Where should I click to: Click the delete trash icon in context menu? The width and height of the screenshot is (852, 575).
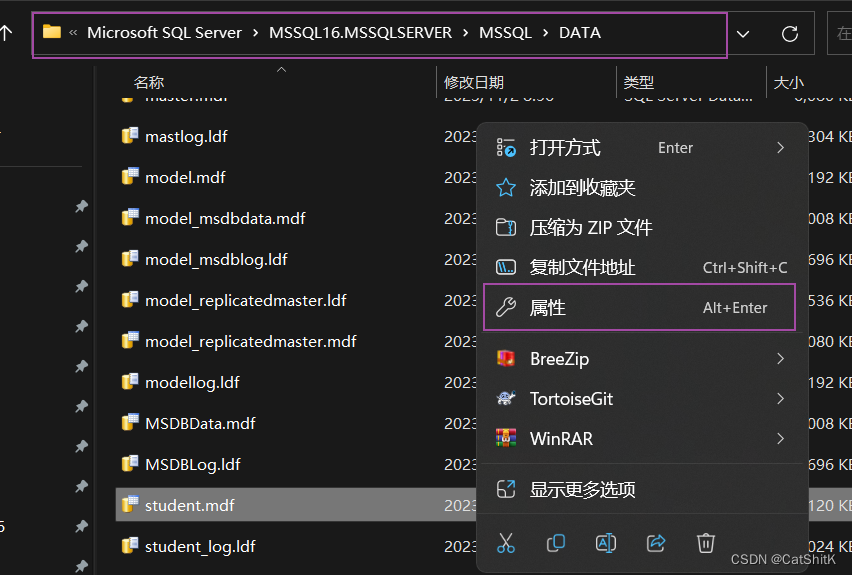click(x=705, y=543)
